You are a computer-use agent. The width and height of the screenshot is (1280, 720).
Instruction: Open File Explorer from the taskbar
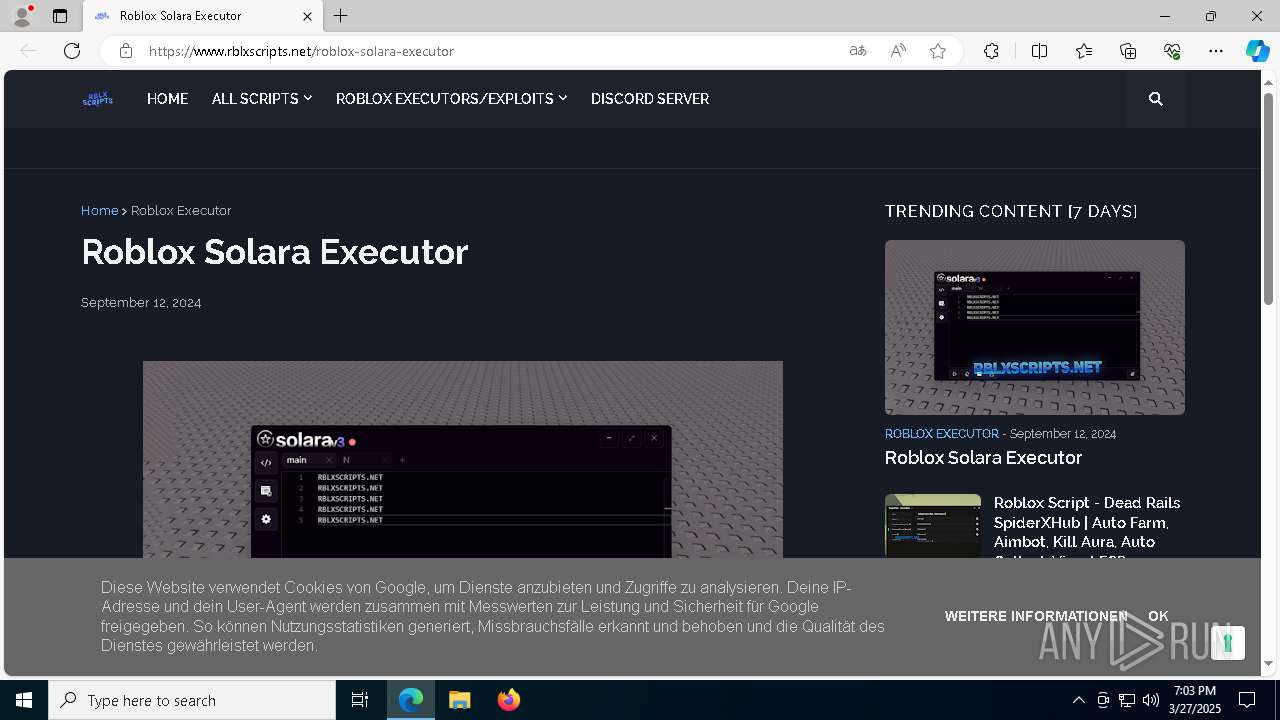click(459, 700)
